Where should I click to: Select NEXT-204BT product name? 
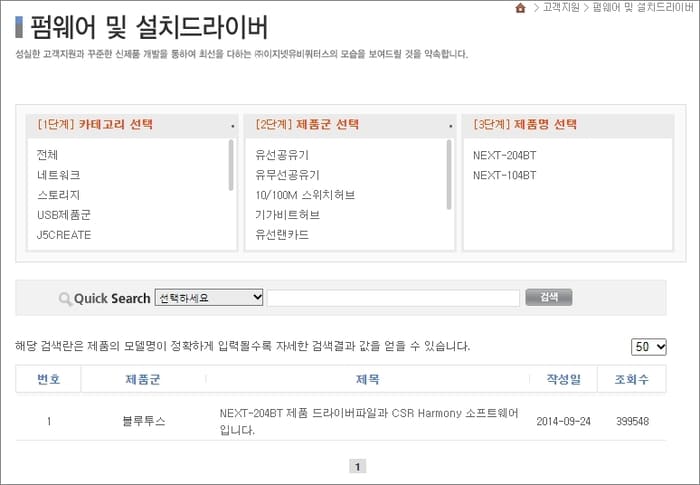coord(505,155)
